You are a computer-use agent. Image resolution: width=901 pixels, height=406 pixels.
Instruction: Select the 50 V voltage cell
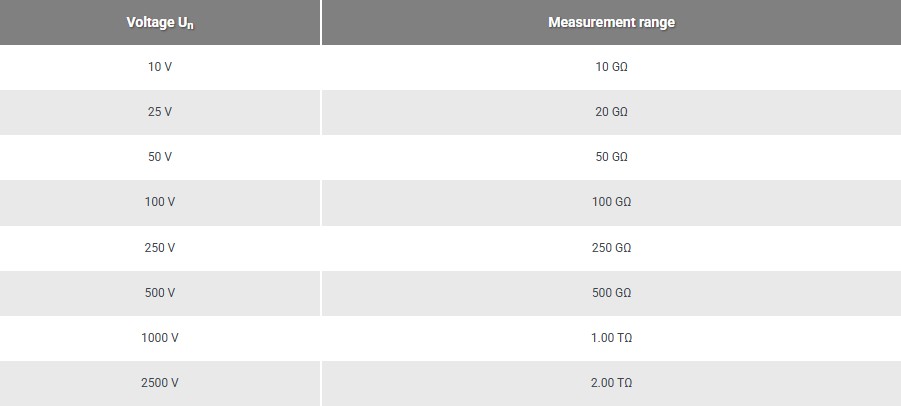coord(160,157)
